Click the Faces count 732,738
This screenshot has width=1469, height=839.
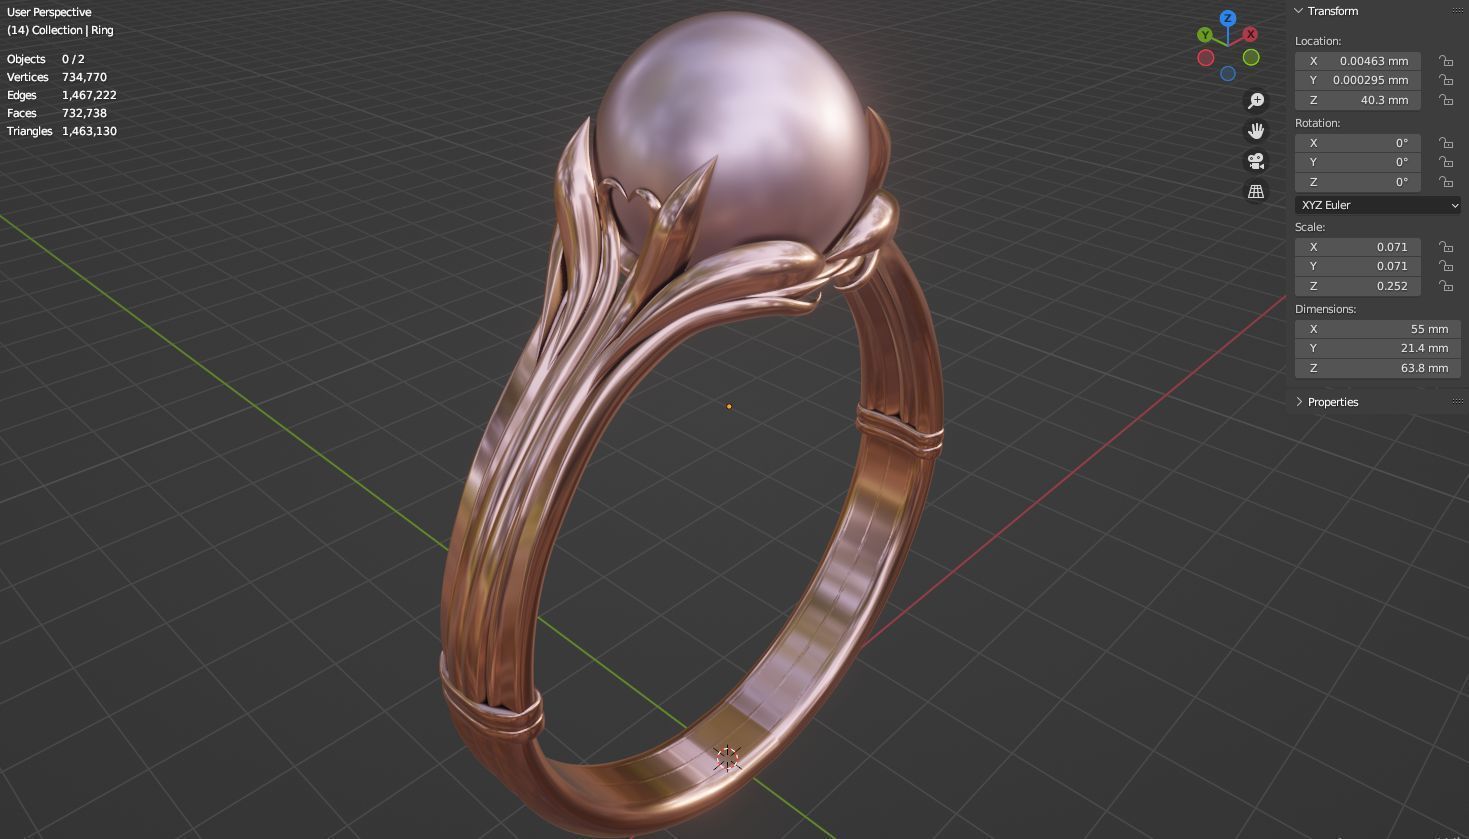click(x=84, y=113)
